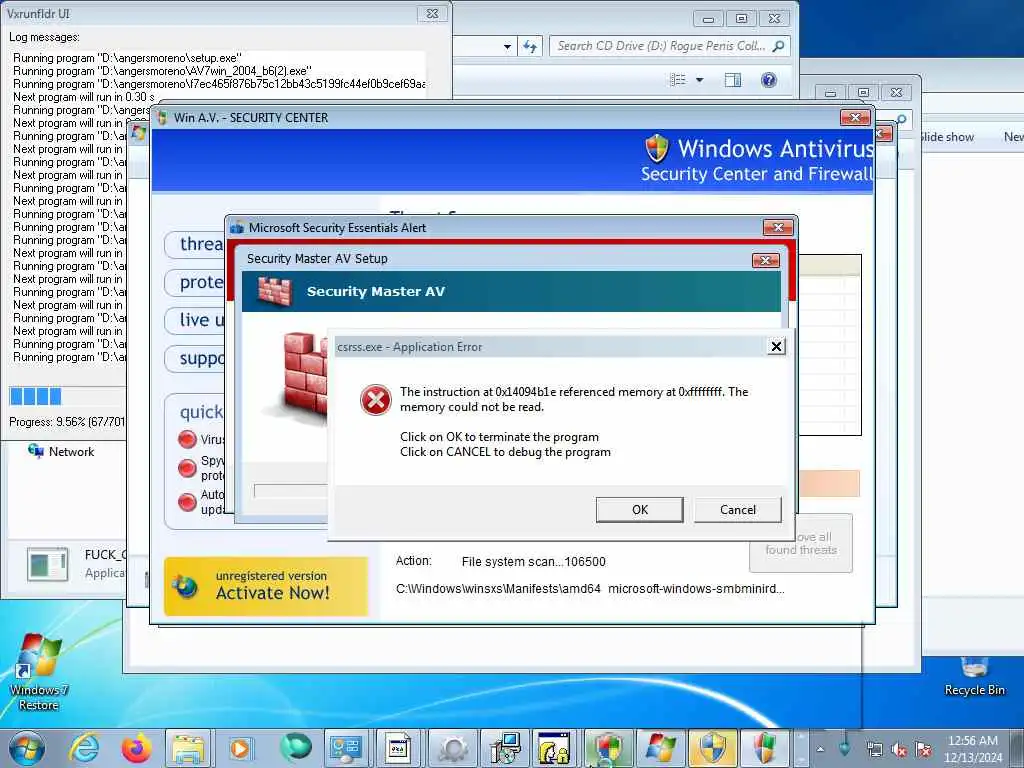Click the 'Progress: 9.56%' label in Vxrunfldr
Viewport: 1024px width, 768px height.
point(67,422)
